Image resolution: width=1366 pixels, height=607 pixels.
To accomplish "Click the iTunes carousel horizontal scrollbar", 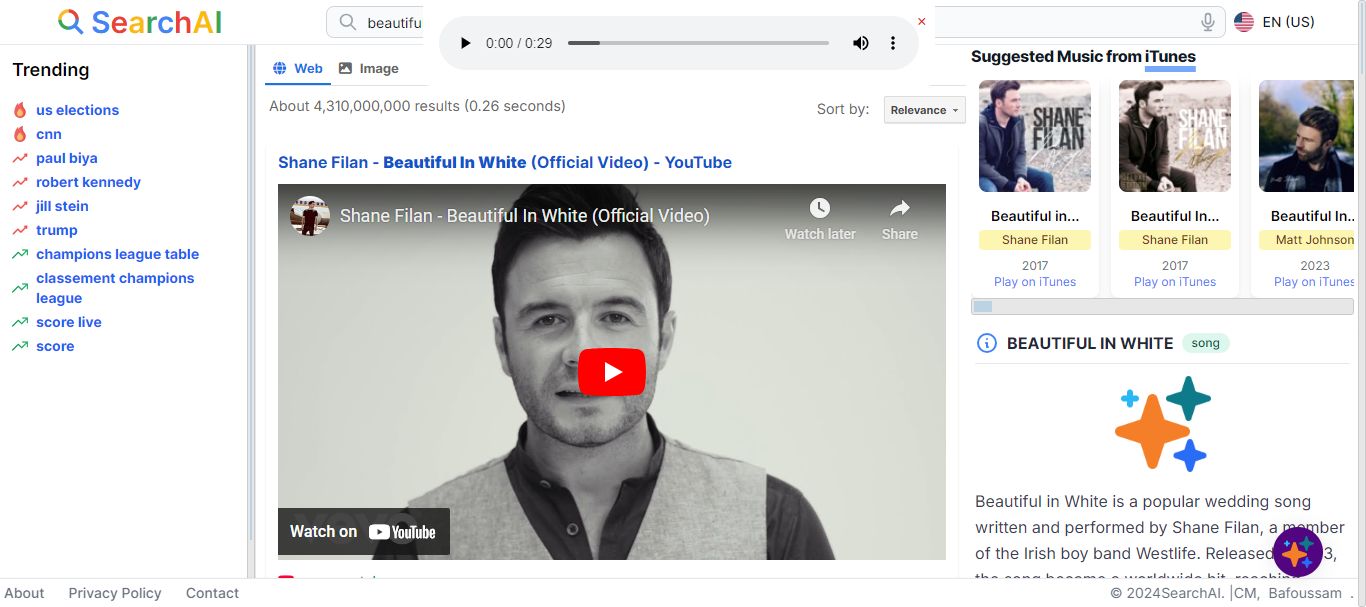I will (1162, 307).
